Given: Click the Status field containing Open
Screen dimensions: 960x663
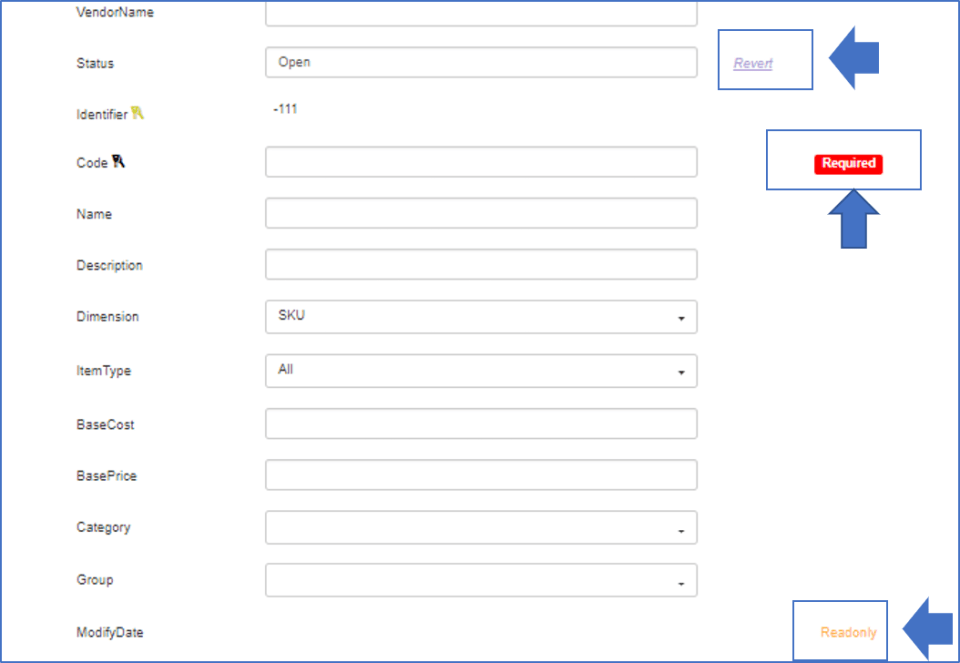Looking at the screenshot, I should tap(481, 62).
